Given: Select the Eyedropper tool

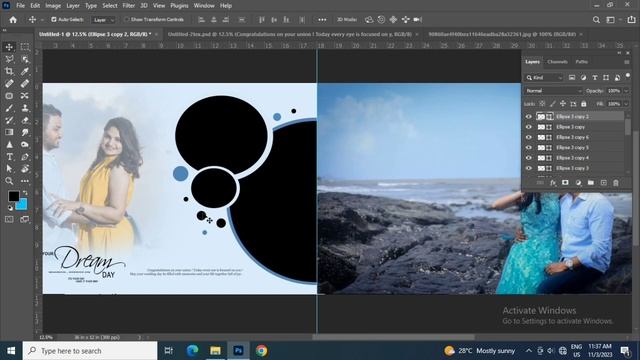Looking at the screenshot, I should click(25, 71).
